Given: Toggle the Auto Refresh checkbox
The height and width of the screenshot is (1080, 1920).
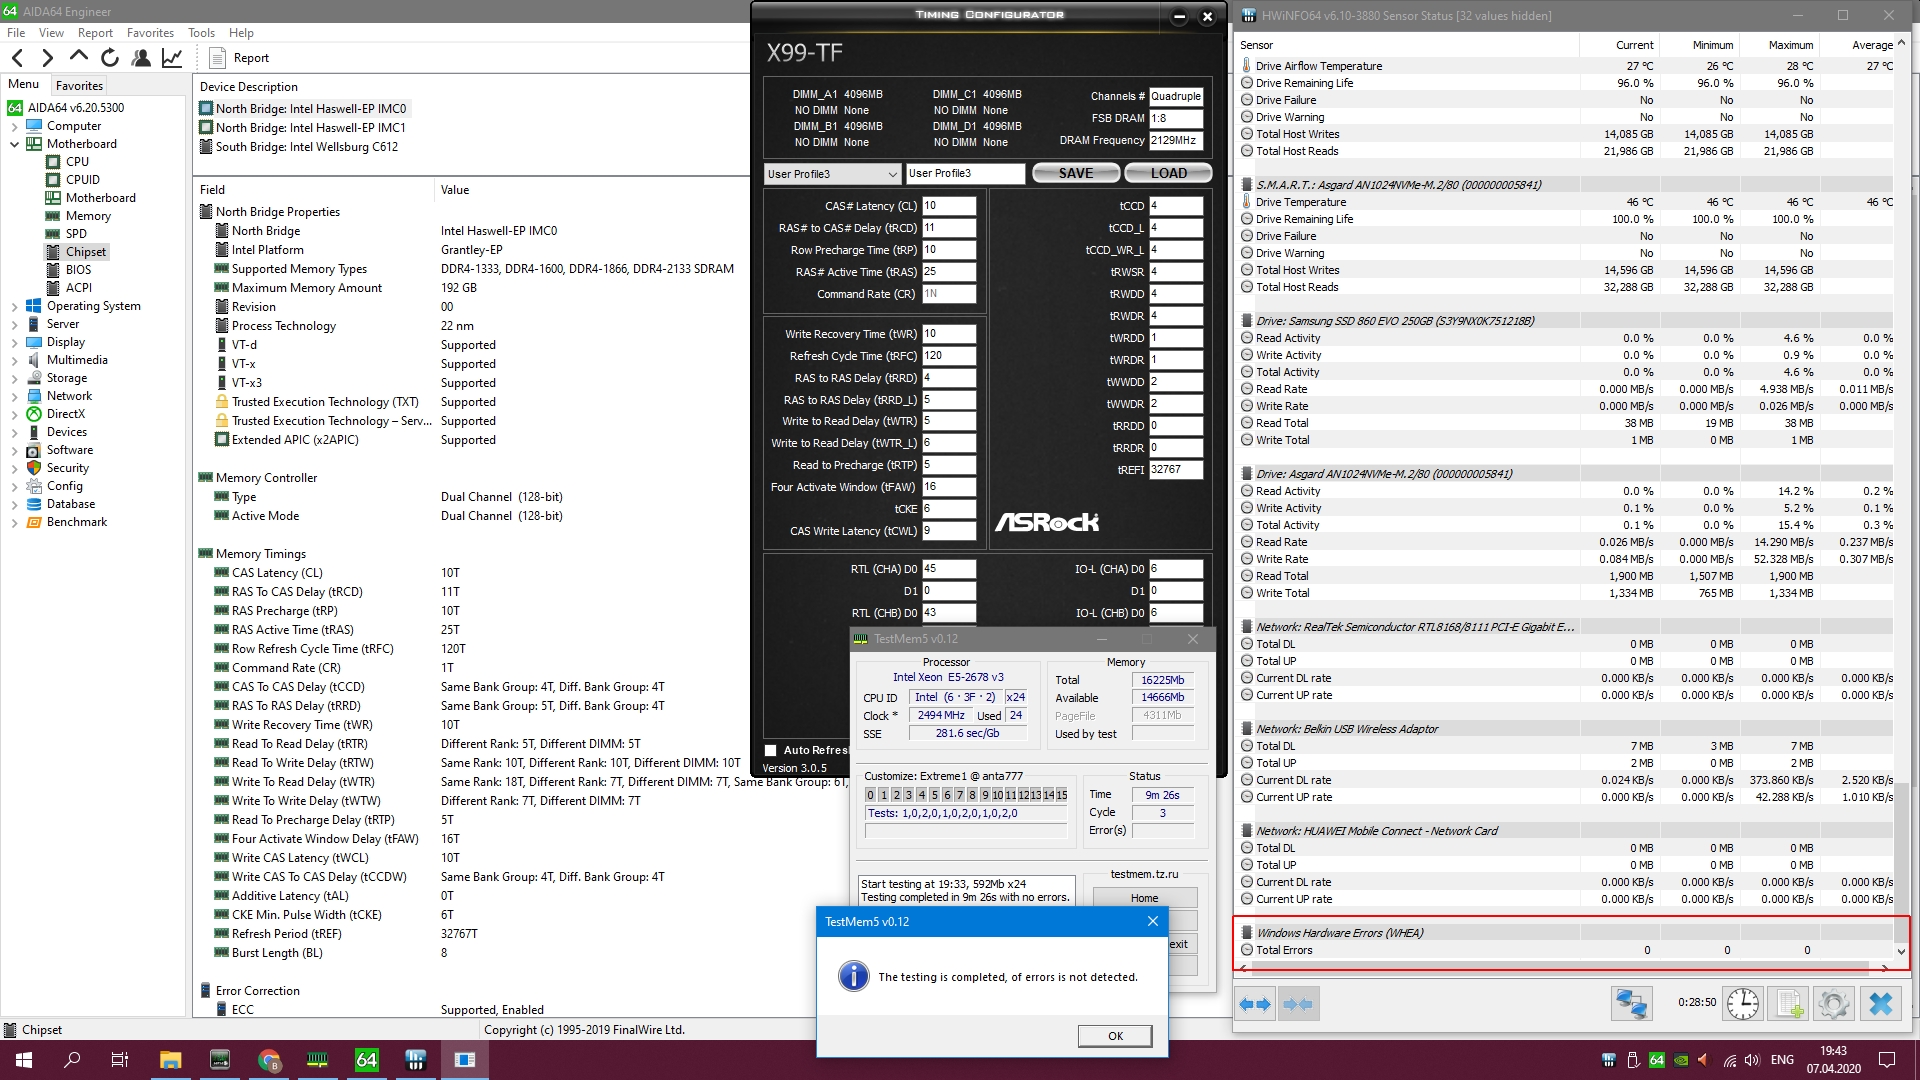Looking at the screenshot, I should (770, 750).
